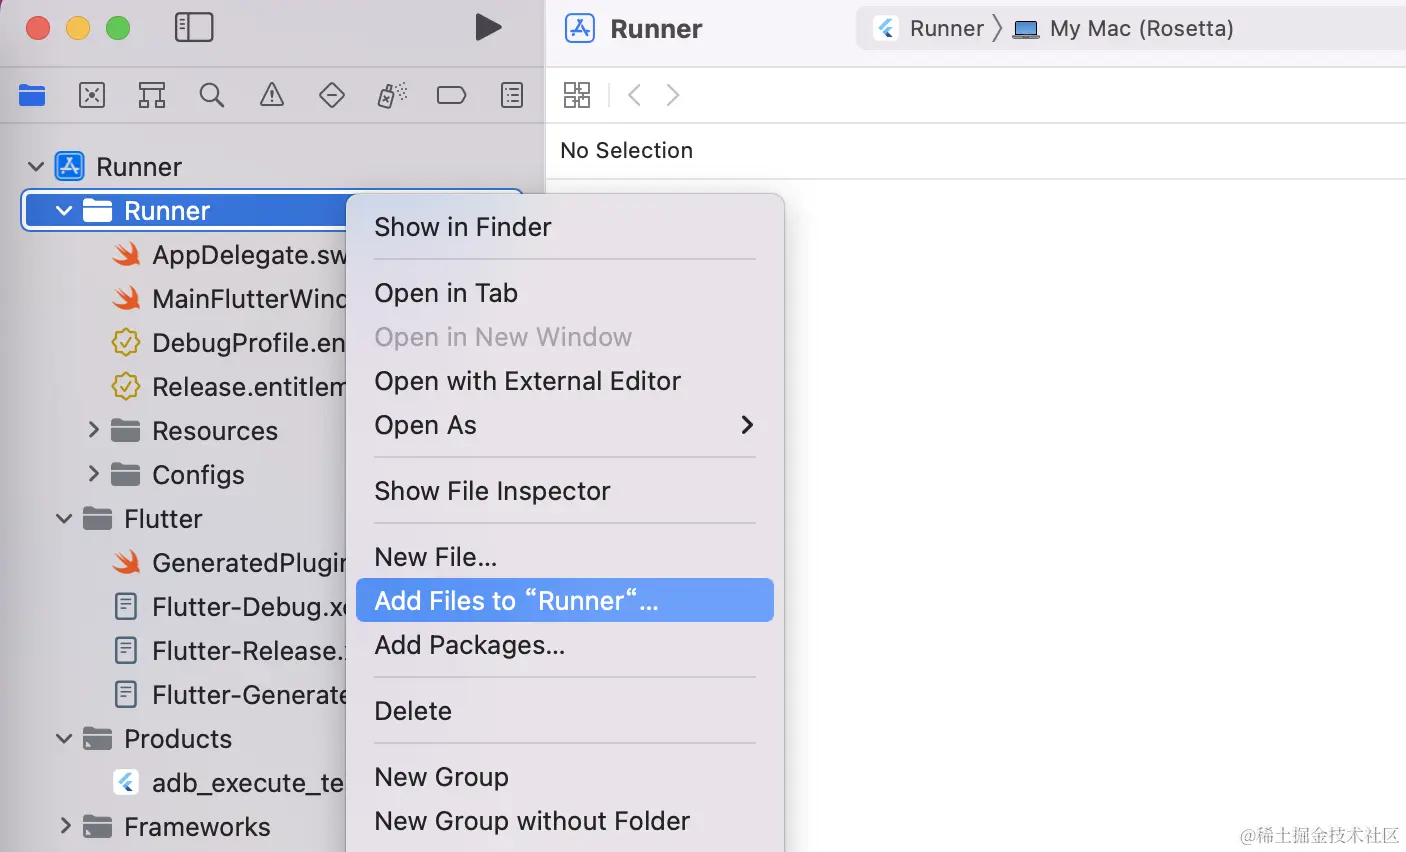Select the Products group row
Viewport: 1406px width, 852px height.
(x=157, y=739)
